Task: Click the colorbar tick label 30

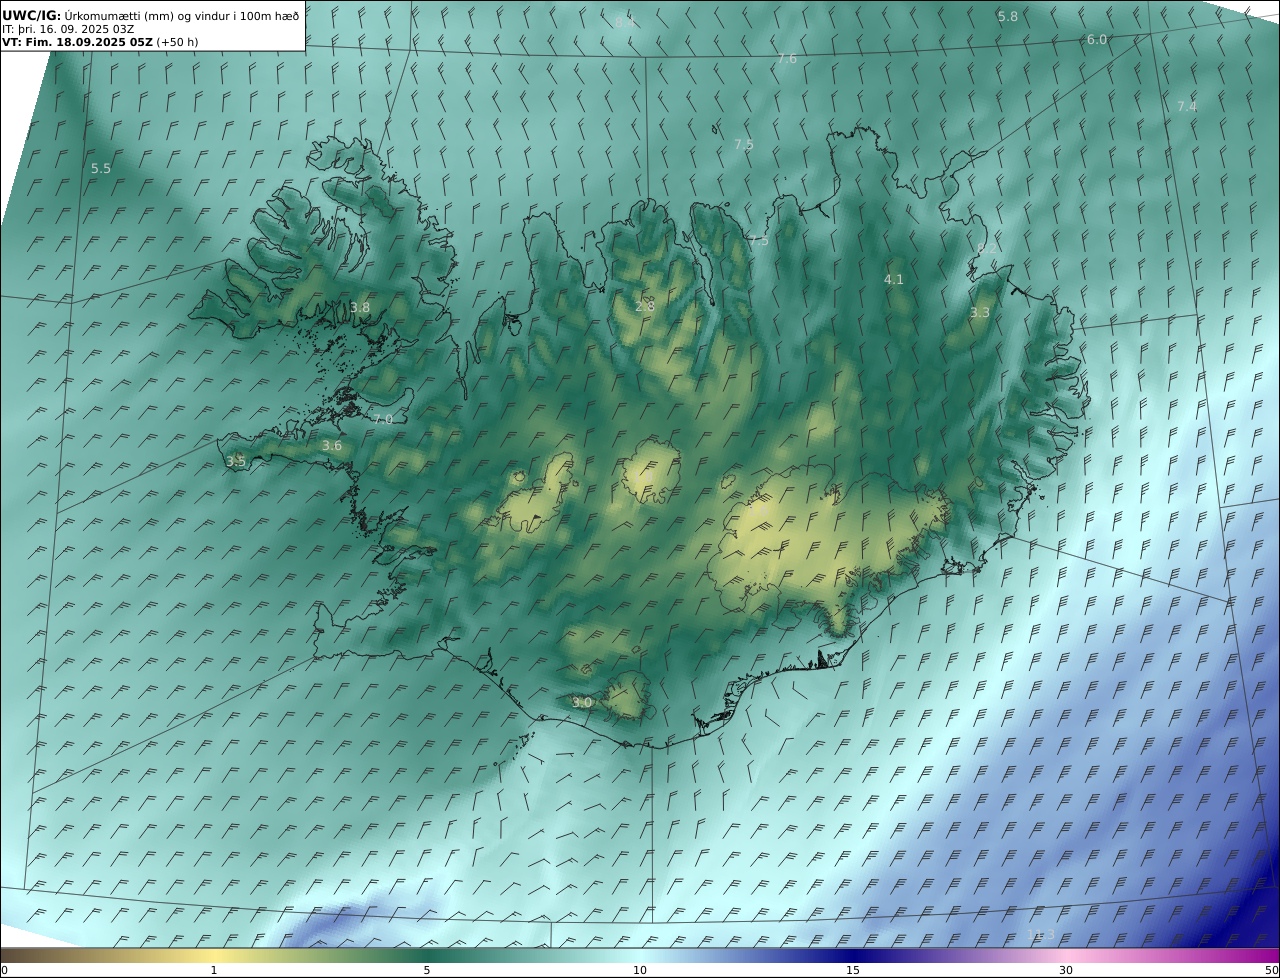Action: point(1066,970)
